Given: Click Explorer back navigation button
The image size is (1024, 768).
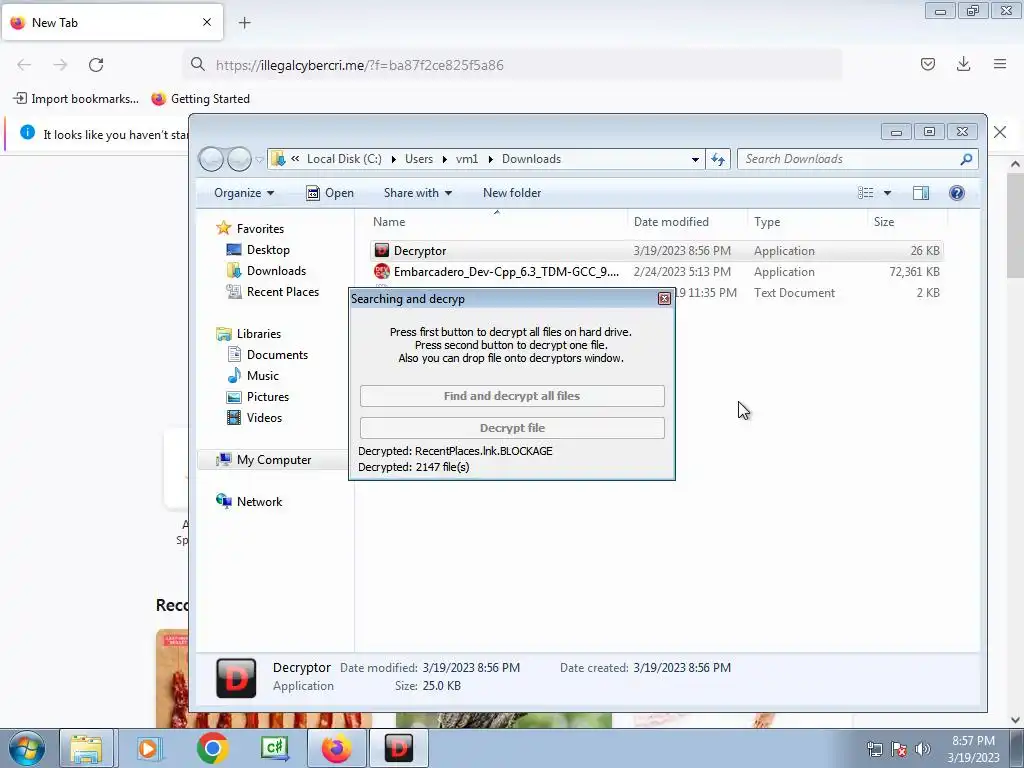Looking at the screenshot, I should (211, 159).
